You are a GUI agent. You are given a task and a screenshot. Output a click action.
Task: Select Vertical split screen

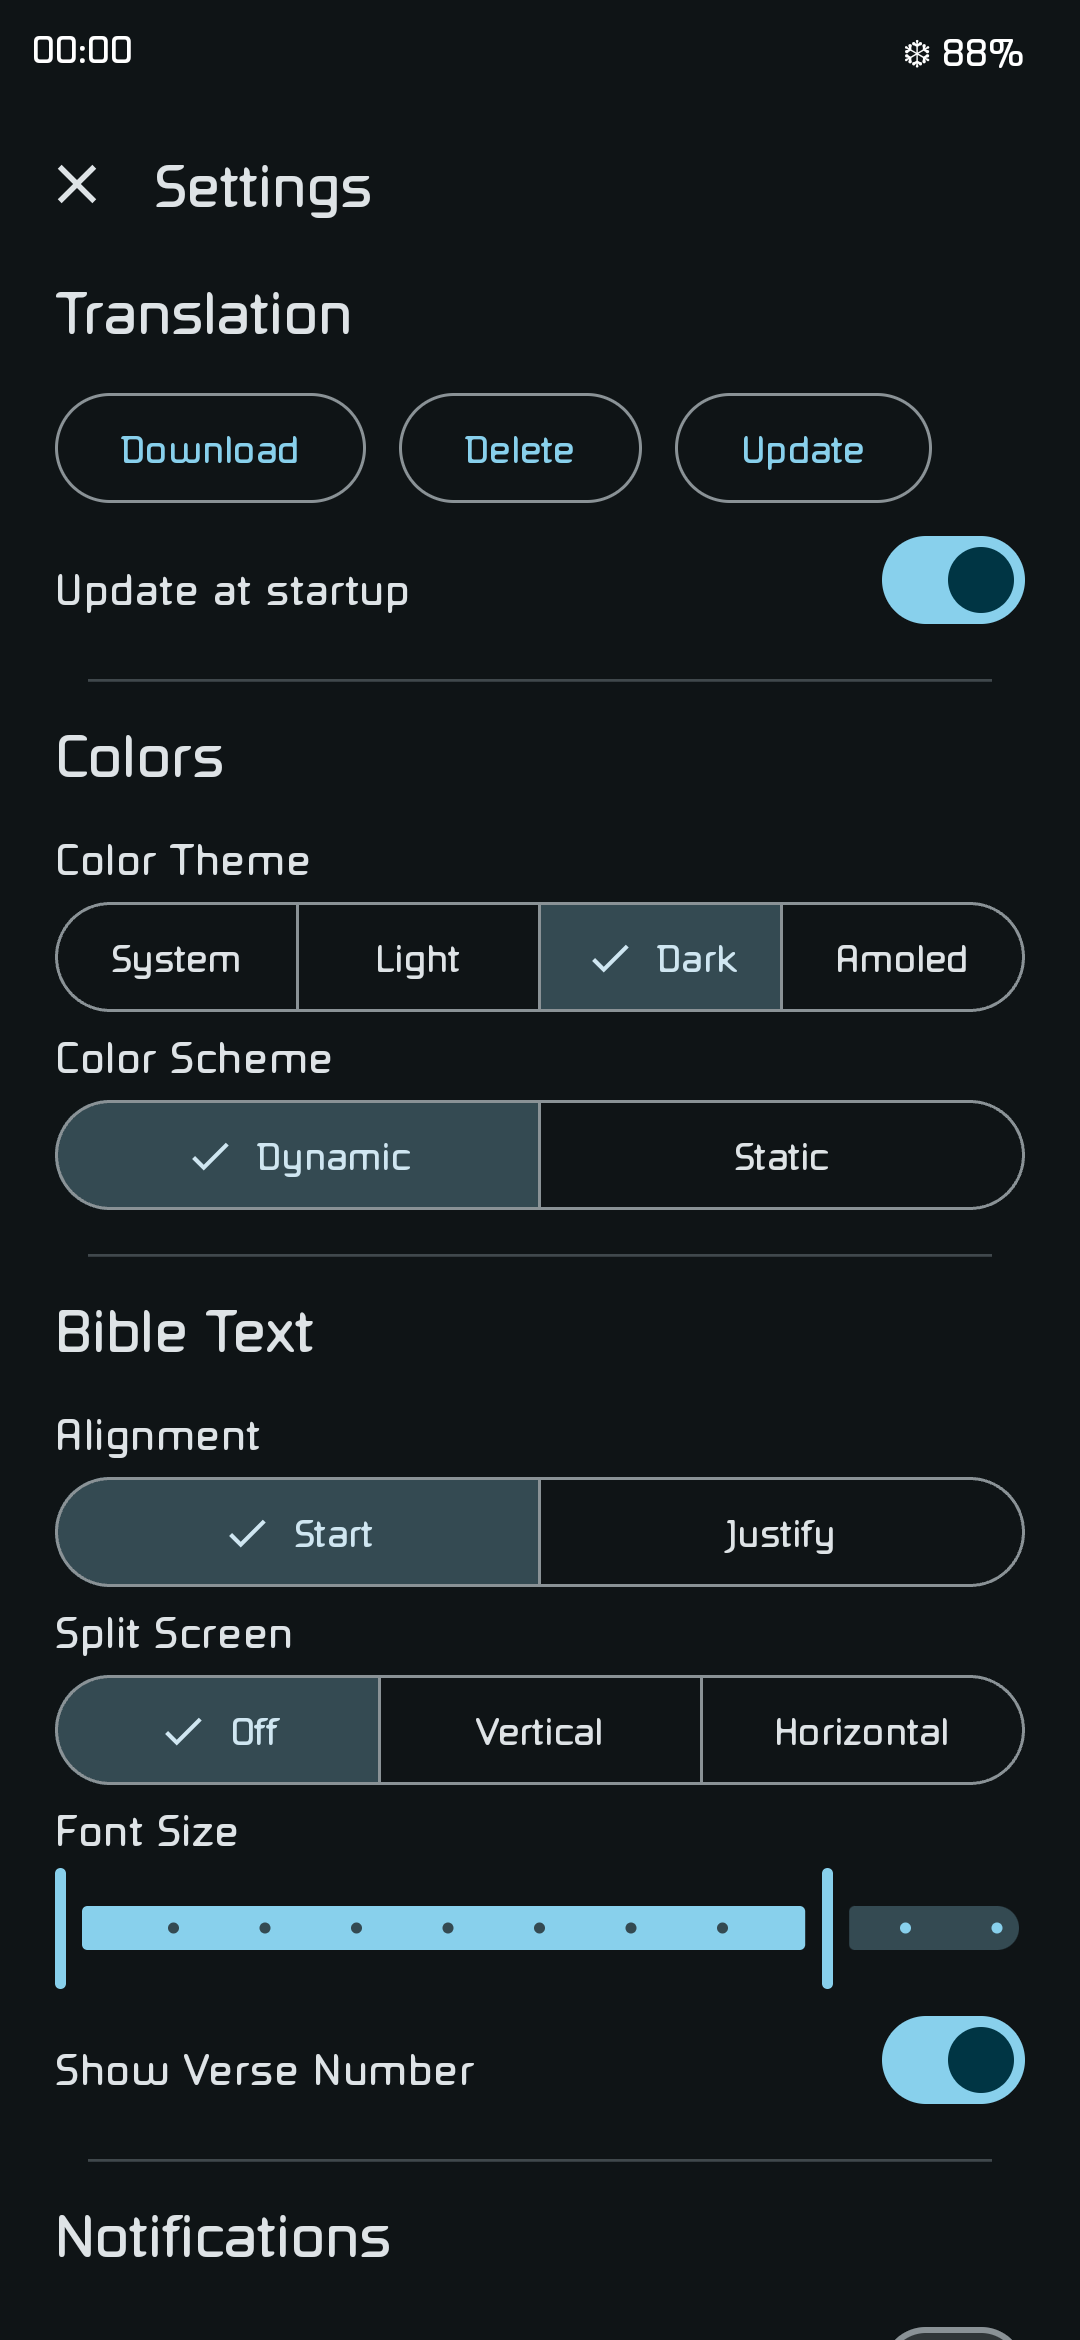[540, 1731]
